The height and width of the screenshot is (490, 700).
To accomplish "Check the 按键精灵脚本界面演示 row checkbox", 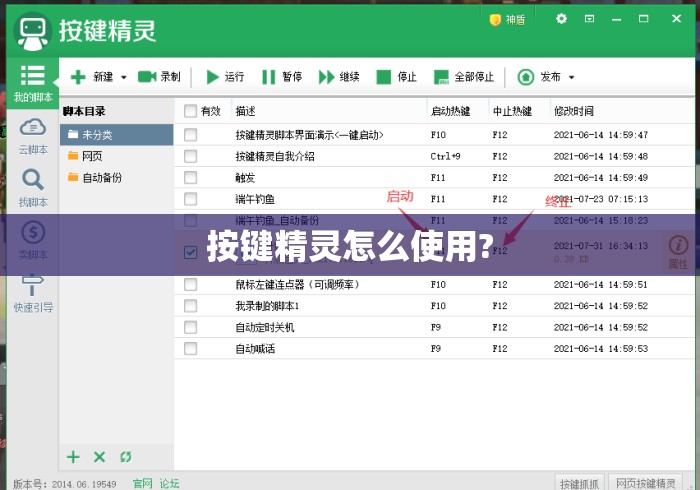I will 191,135.
